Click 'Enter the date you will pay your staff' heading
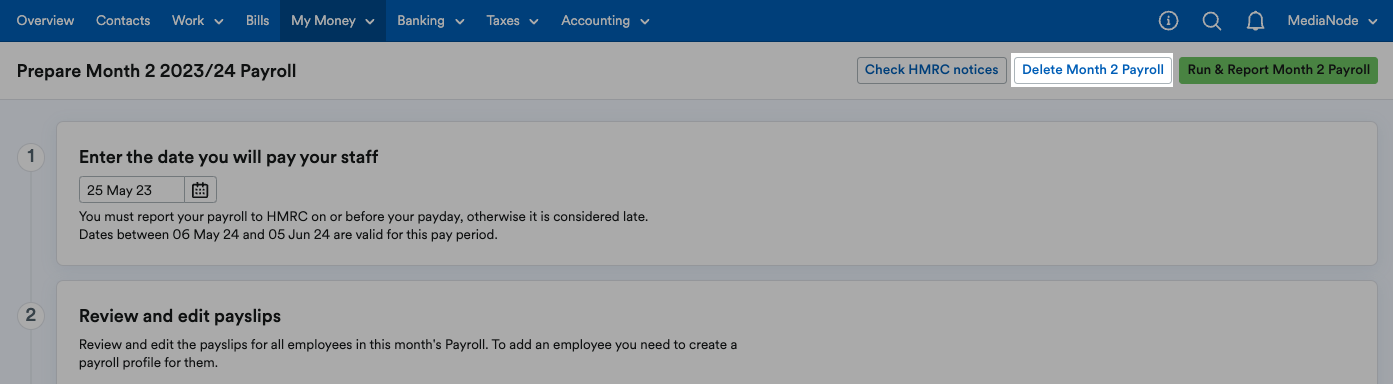This screenshot has width=1393, height=384. pos(229,157)
